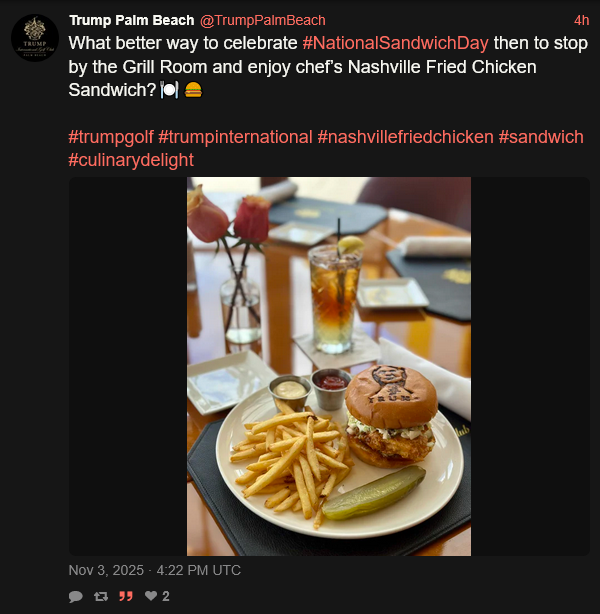Click the #nashvillefriedchicken hashtag
Screen dimensions: 600x614
pyautogui.click(x=405, y=137)
